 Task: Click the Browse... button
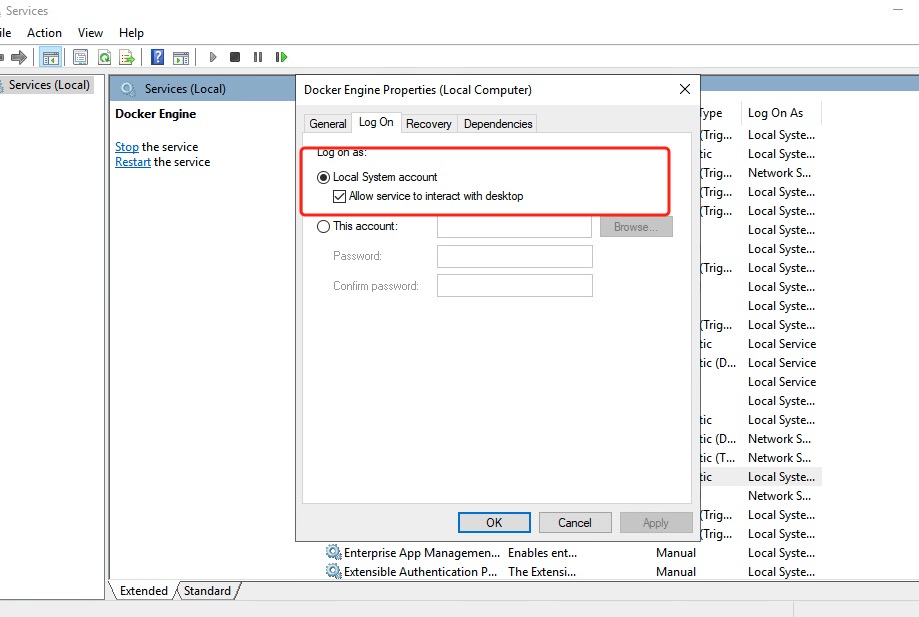point(636,227)
